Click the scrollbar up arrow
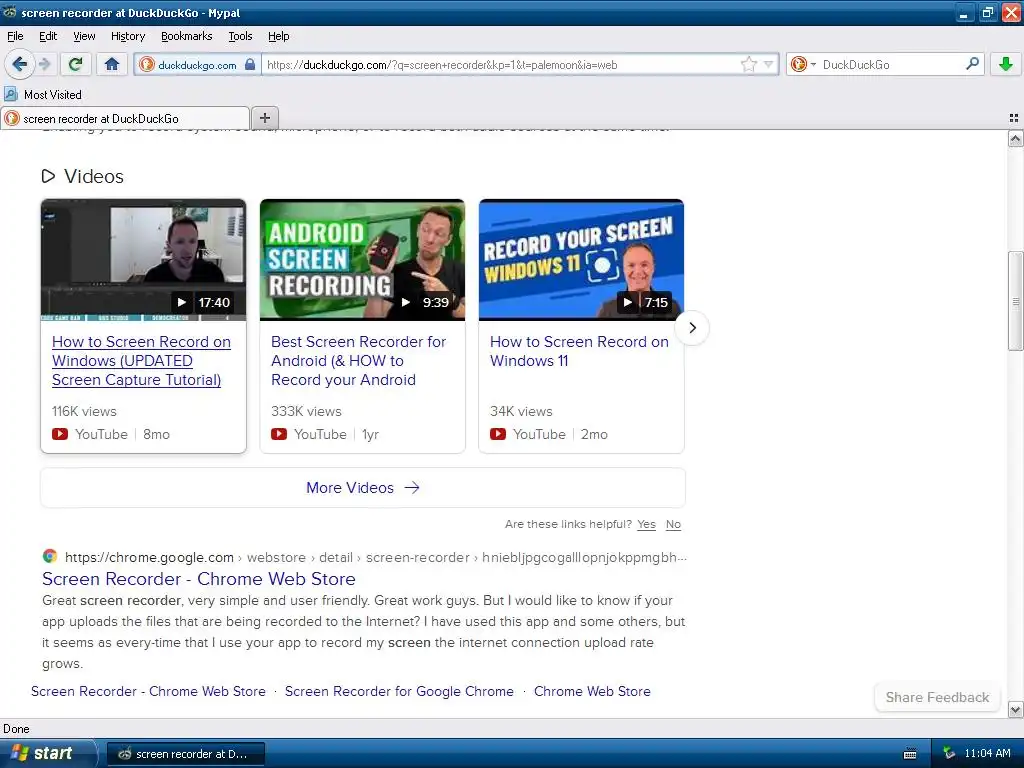The image size is (1024, 768). click(x=1016, y=138)
